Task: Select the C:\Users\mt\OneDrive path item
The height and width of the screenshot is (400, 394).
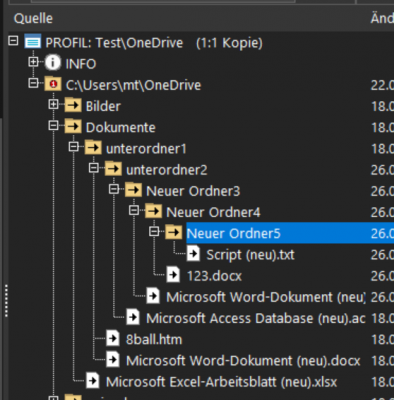Action: 133,85
